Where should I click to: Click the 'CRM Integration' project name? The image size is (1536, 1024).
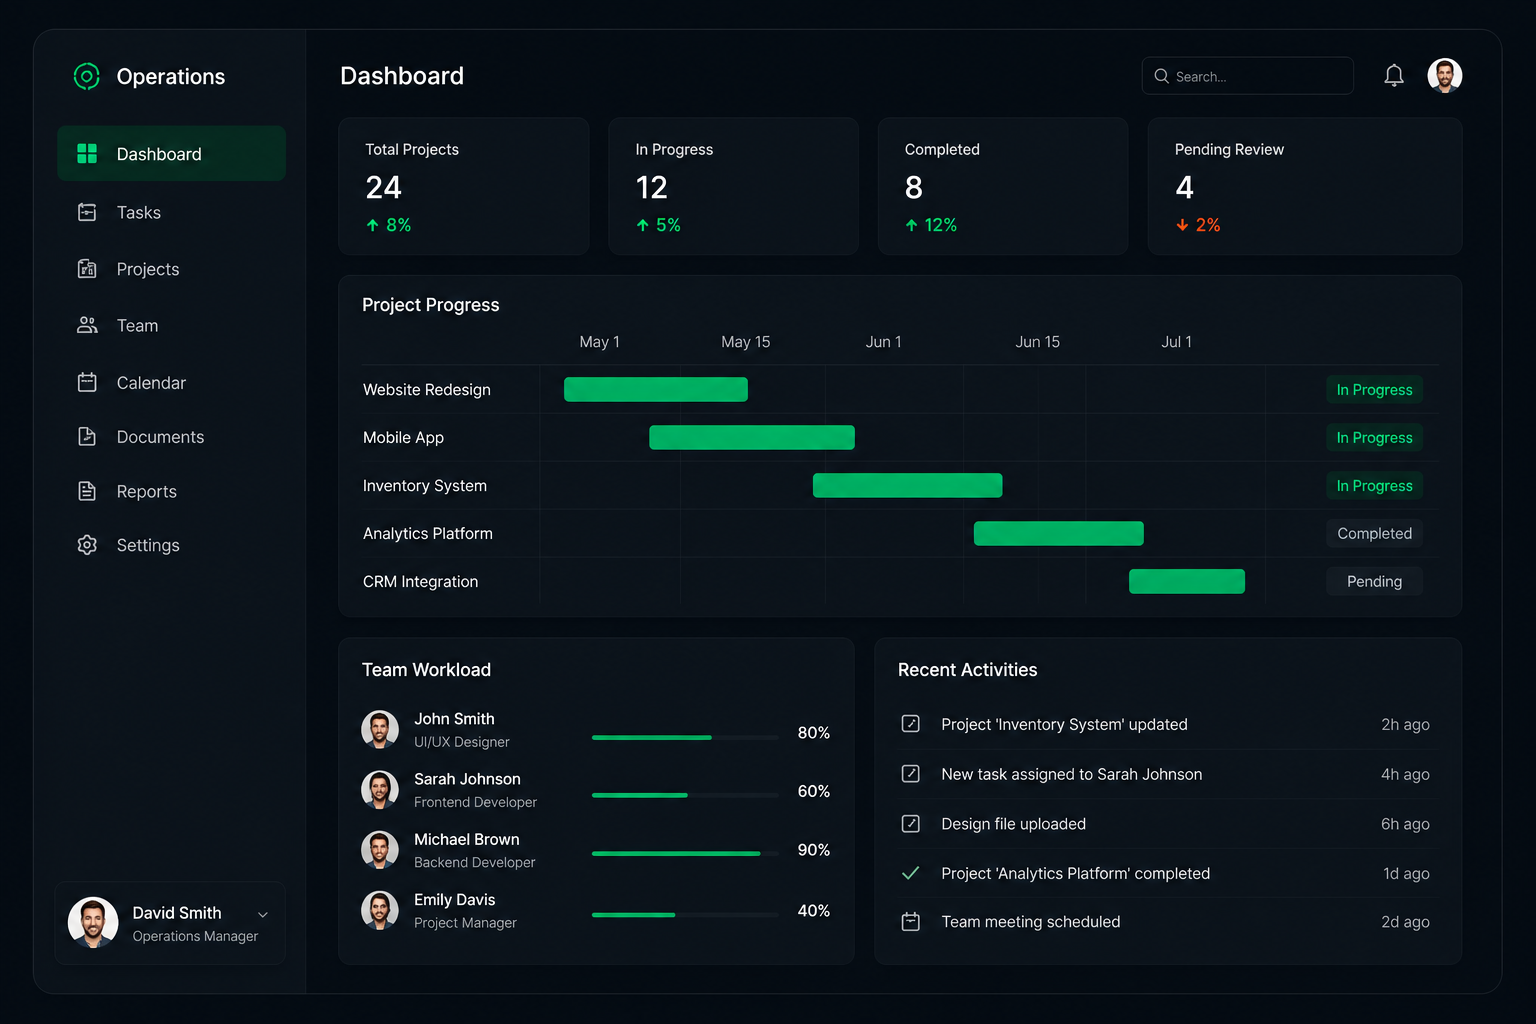pos(421,581)
